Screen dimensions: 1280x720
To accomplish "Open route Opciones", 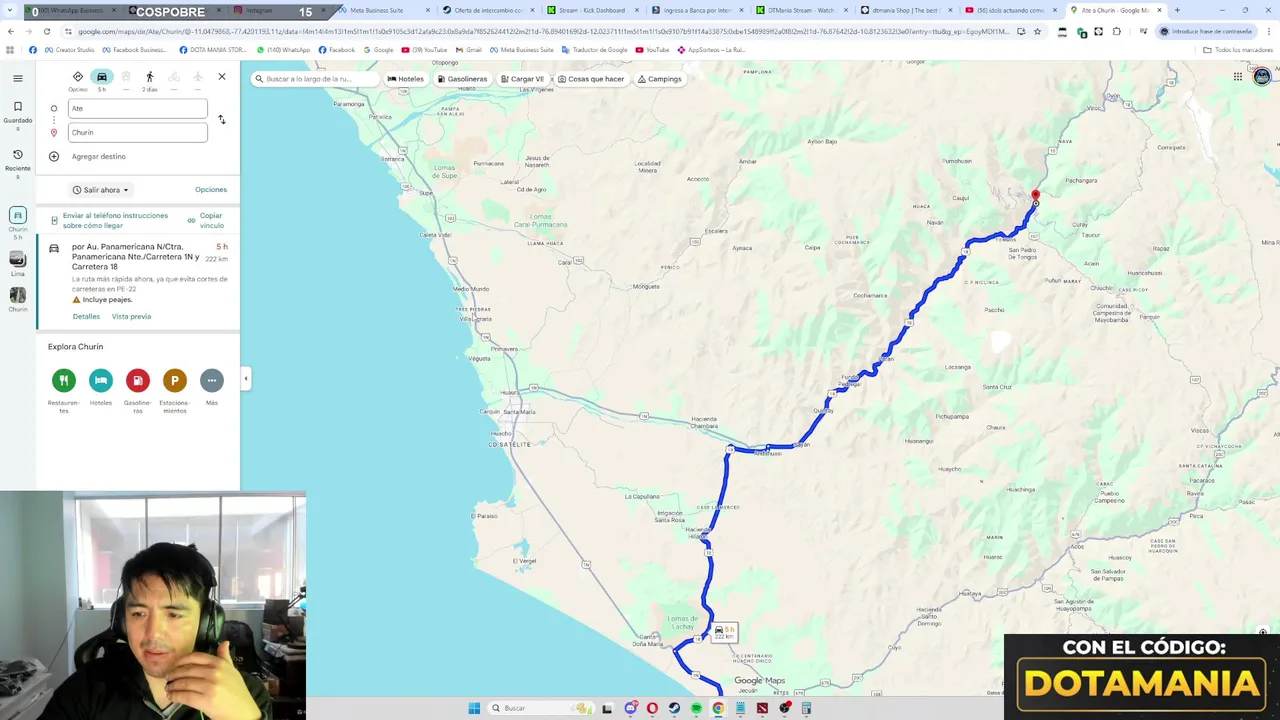I will 211,190.
